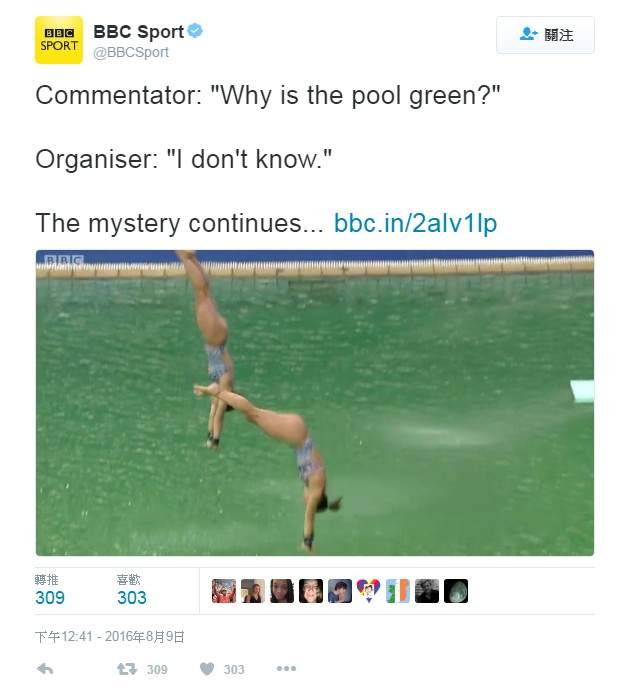Retweet using the bottom retweet icon
Image resolution: width=628 pixels, height=692 pixels.
(126, 669)
